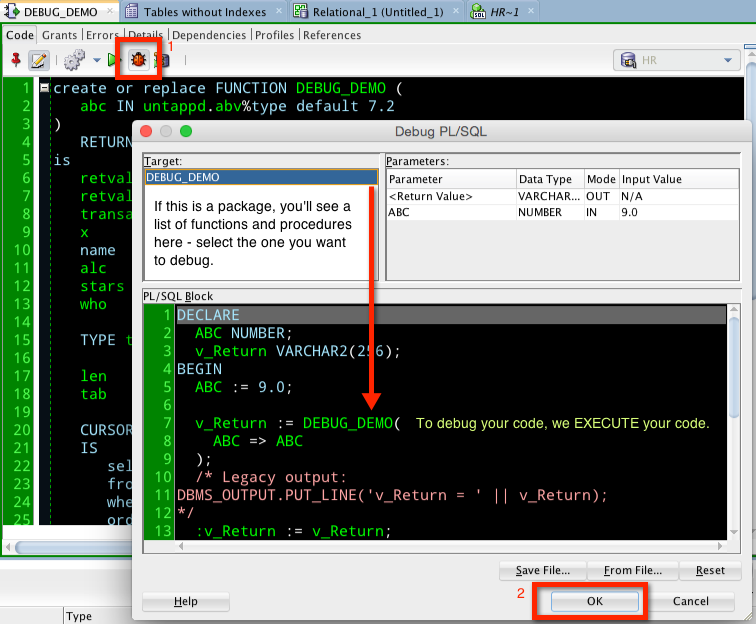Screen dimensions: 756x624
Task: Click the green Run arrow icon
Action: point(112,60)
